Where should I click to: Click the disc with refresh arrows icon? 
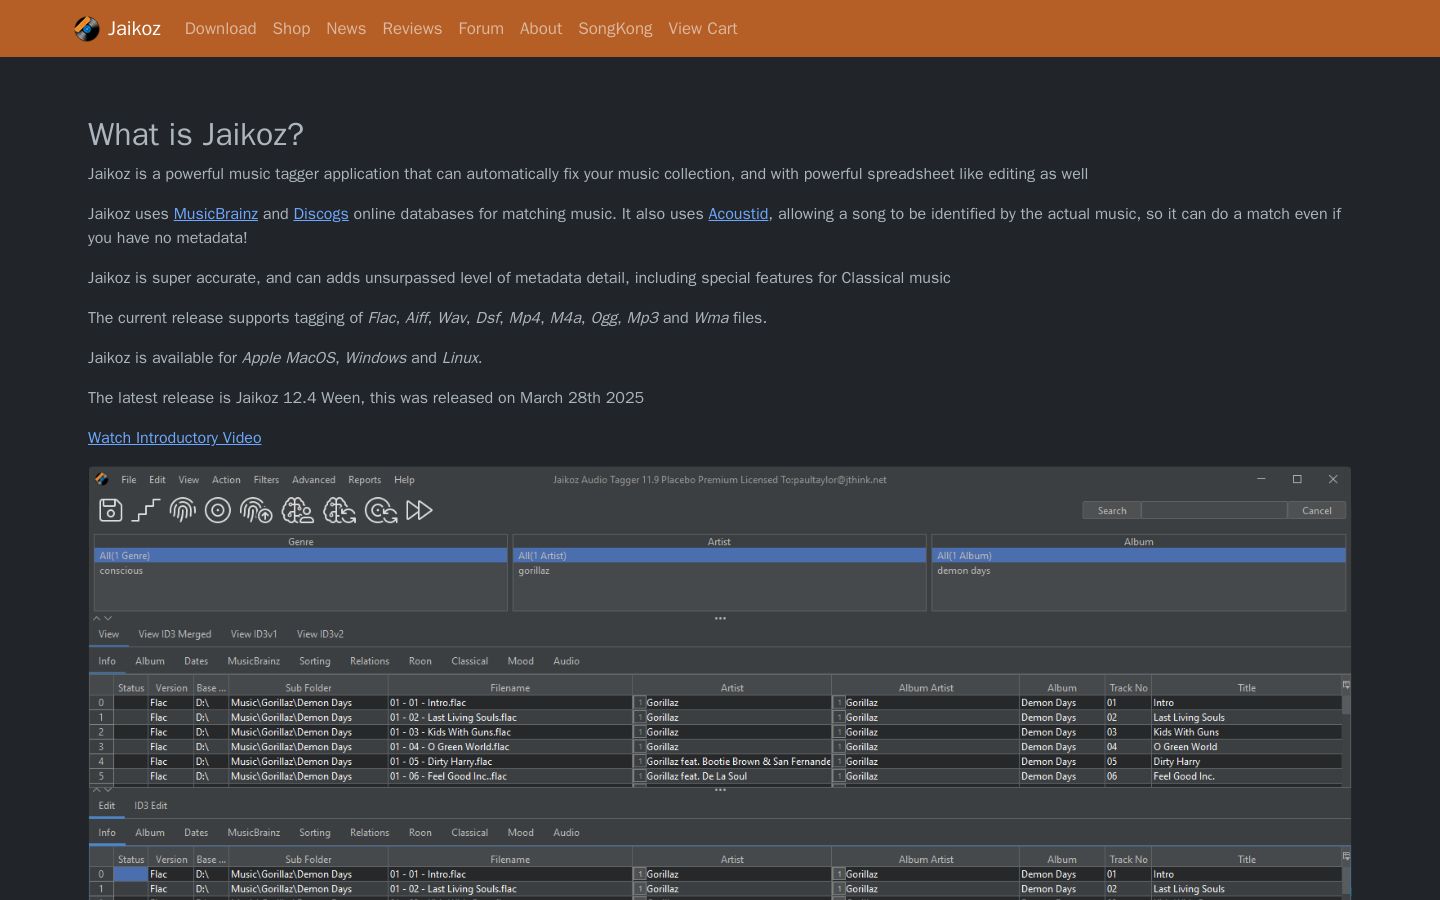tap(381, 511)
